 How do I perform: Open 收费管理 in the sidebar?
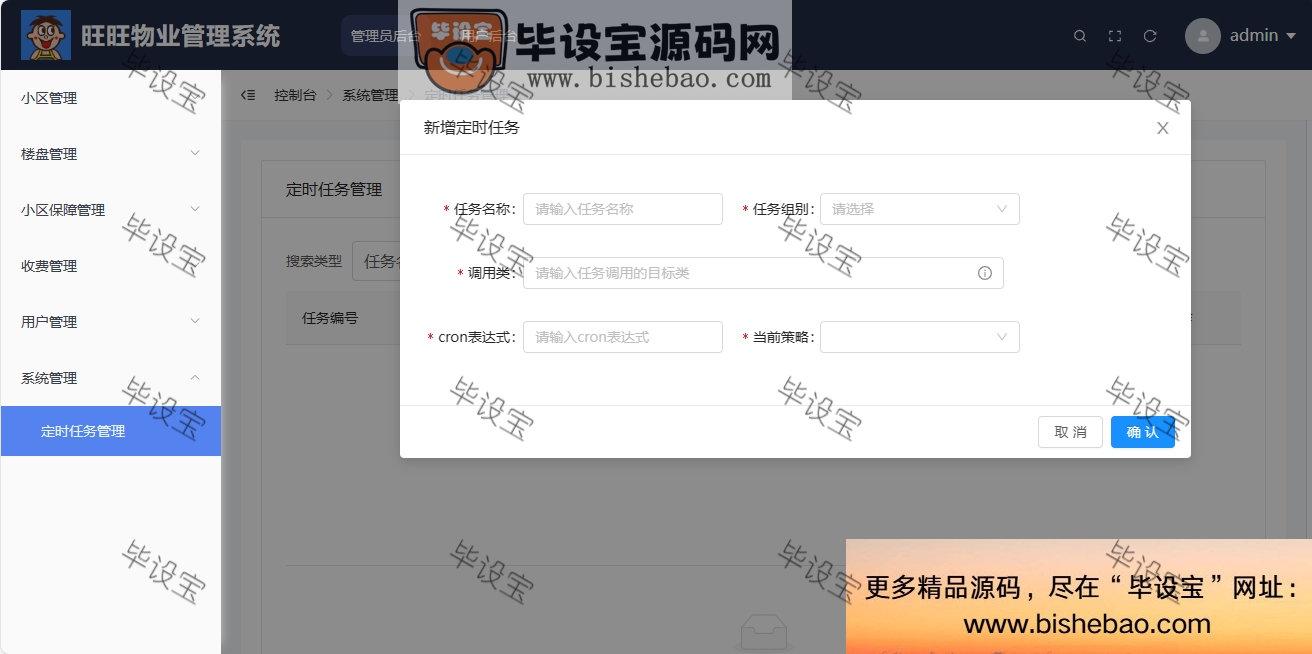coord(110,266)
